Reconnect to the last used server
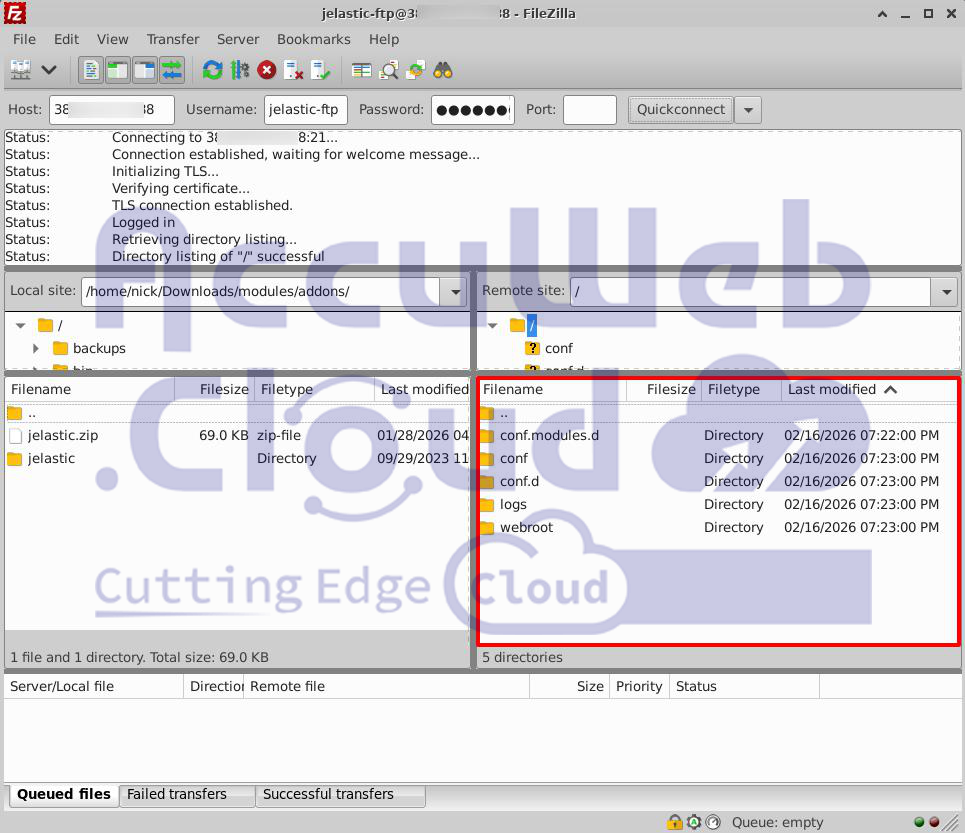The width and height of the screenshot is (965, 833). coord(320,70)
